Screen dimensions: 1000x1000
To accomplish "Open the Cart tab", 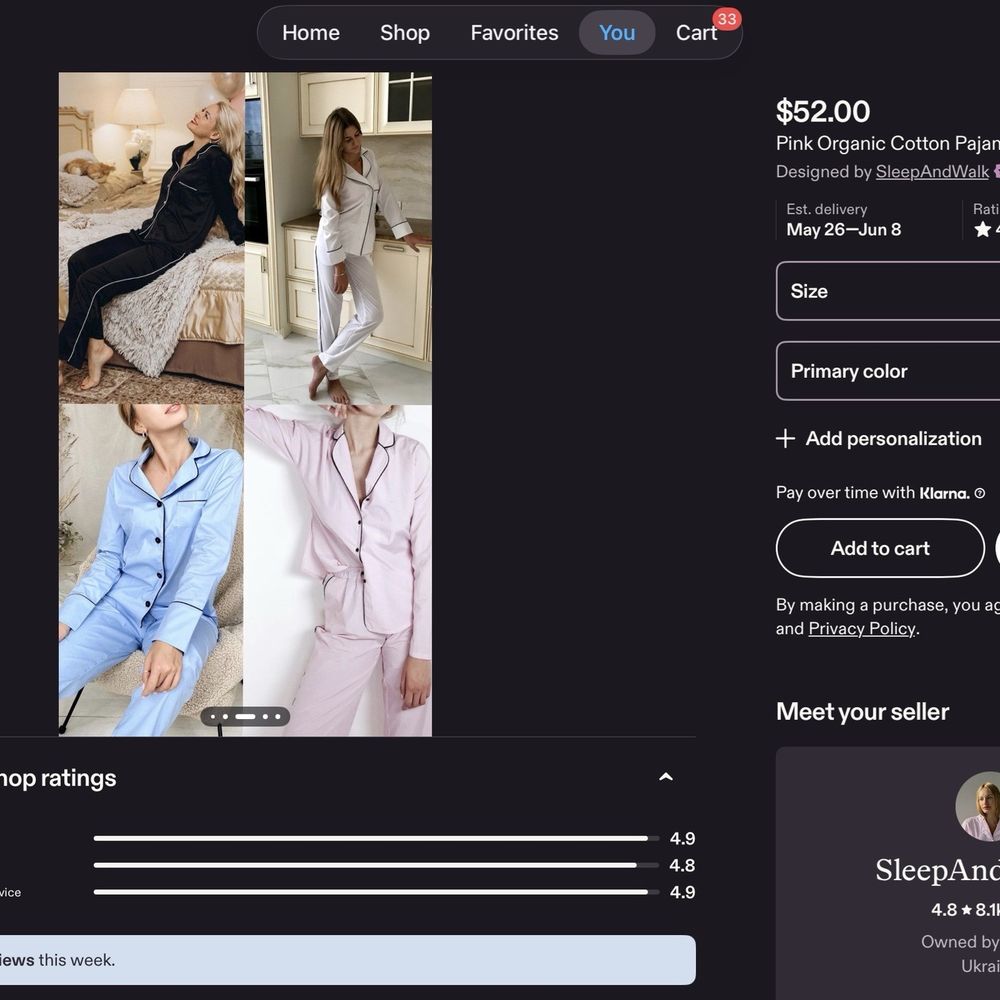I will pos(696,33).
